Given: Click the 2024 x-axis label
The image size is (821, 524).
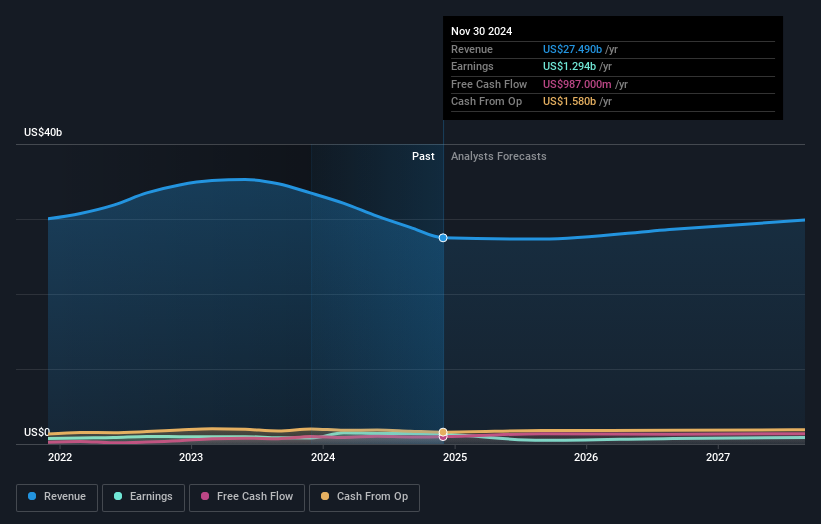Looking at the screenshot, I should 323,457.
